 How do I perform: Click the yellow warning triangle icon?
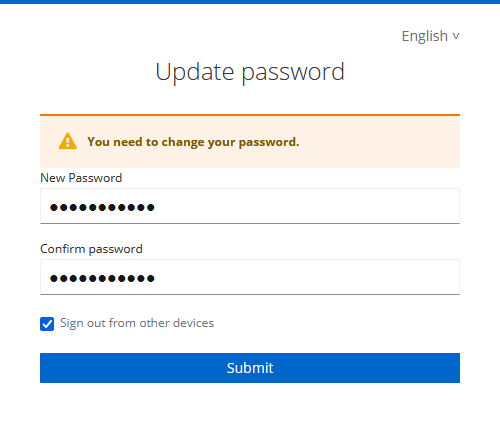click(x=68, y=141)
